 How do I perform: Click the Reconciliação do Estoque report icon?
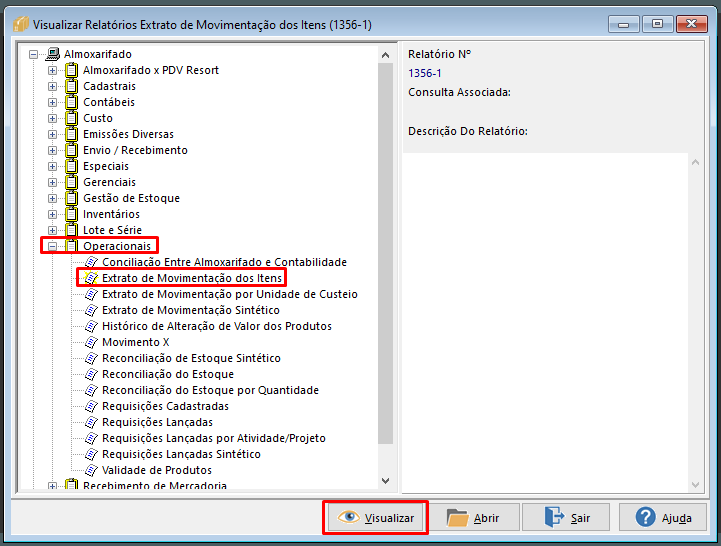[92, 374]
